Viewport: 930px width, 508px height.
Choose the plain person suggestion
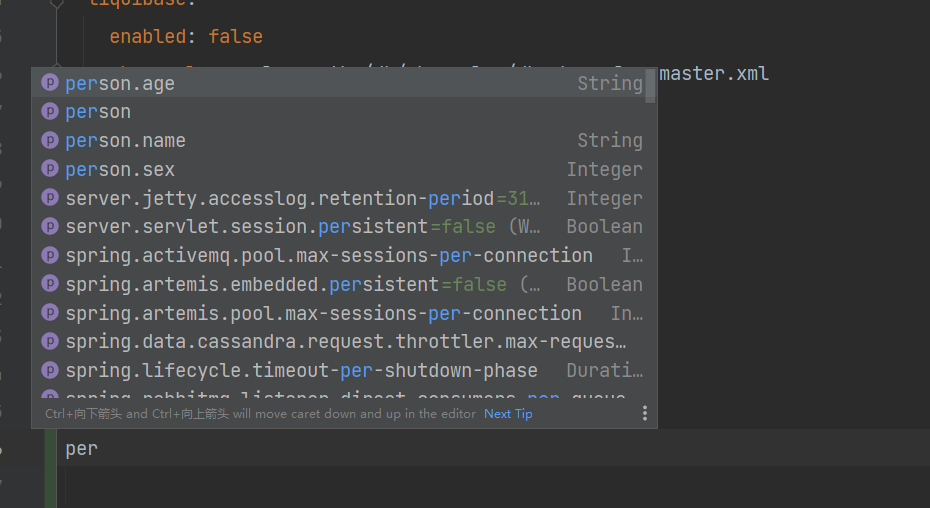pos(343,111)
